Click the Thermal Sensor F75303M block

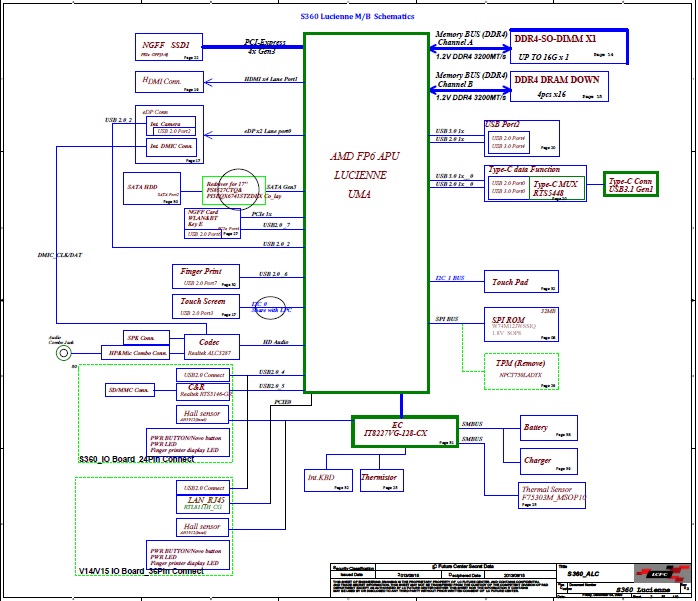pyautogui.click(x=552, y=495)
